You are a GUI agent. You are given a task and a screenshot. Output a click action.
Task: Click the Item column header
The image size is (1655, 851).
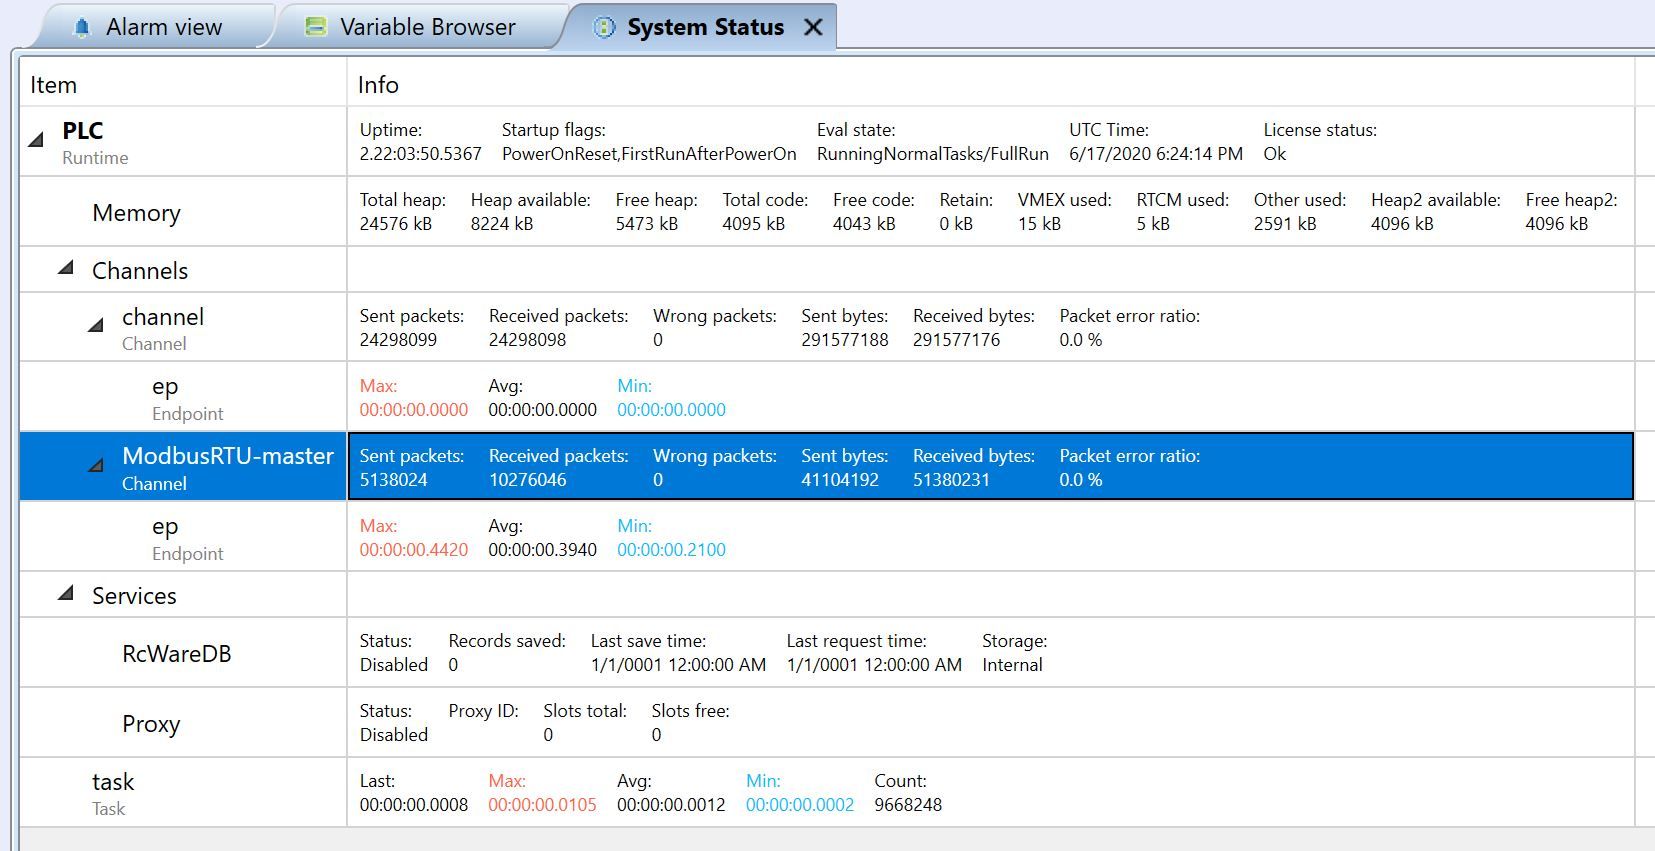coord(54,85)
